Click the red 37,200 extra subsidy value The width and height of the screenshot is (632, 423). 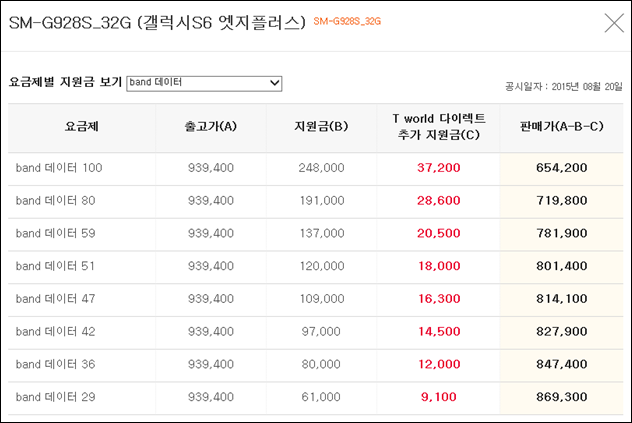pos(439,168)
